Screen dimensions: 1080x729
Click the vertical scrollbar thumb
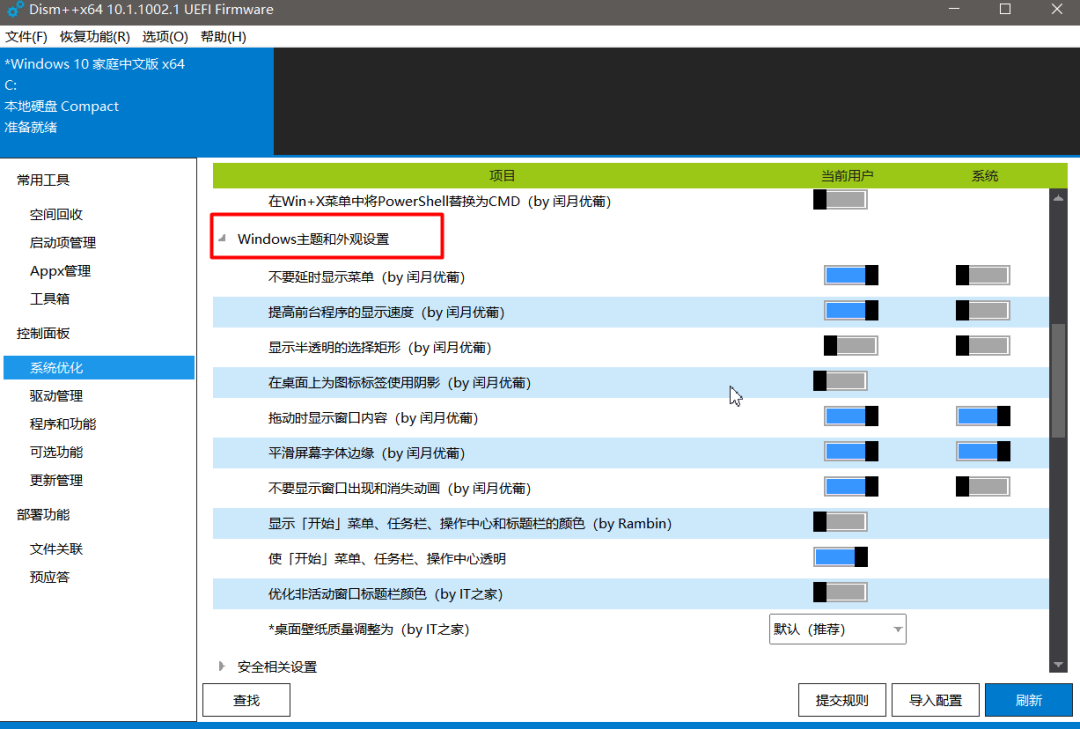1058,380
